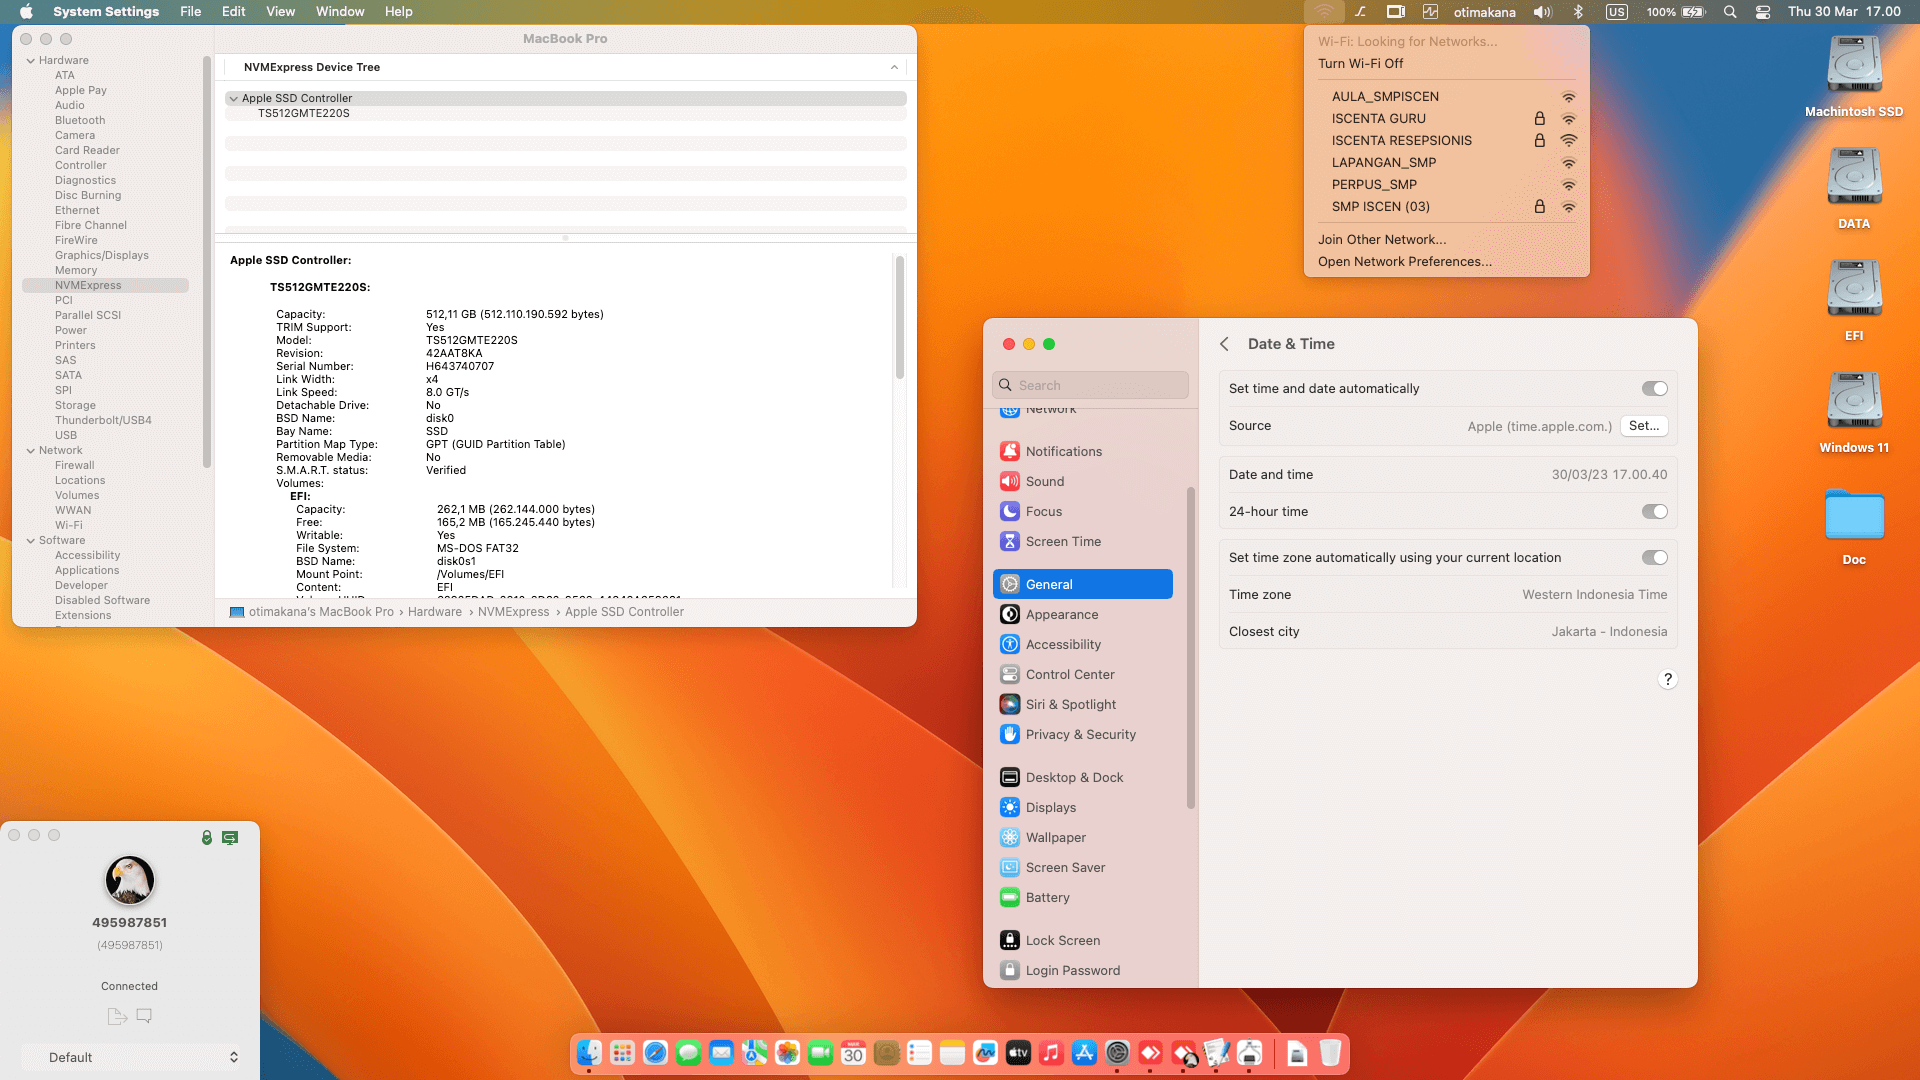Select Join Other Network in Wi-Fi menu

click(x=1381, y=239)
